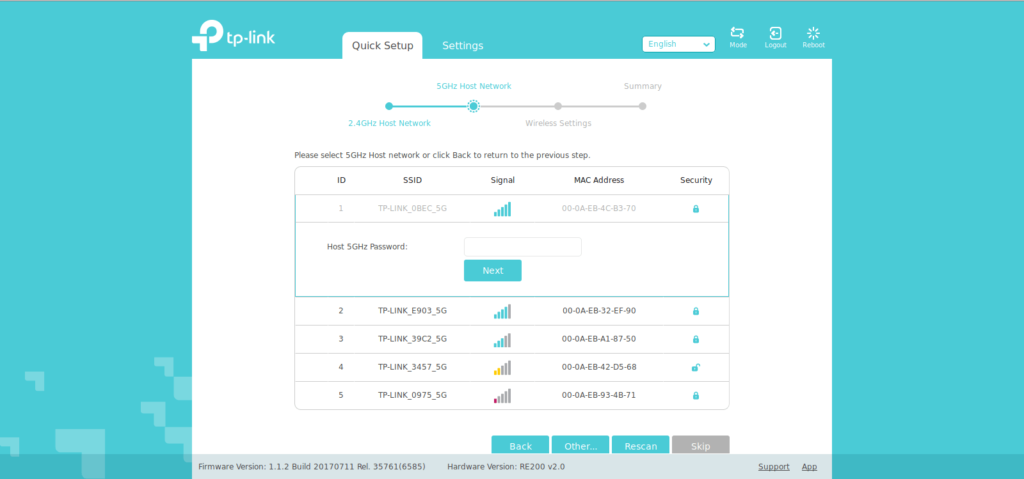
Task: Click the Mode icon in header
Action: click(x=737, y=34)
